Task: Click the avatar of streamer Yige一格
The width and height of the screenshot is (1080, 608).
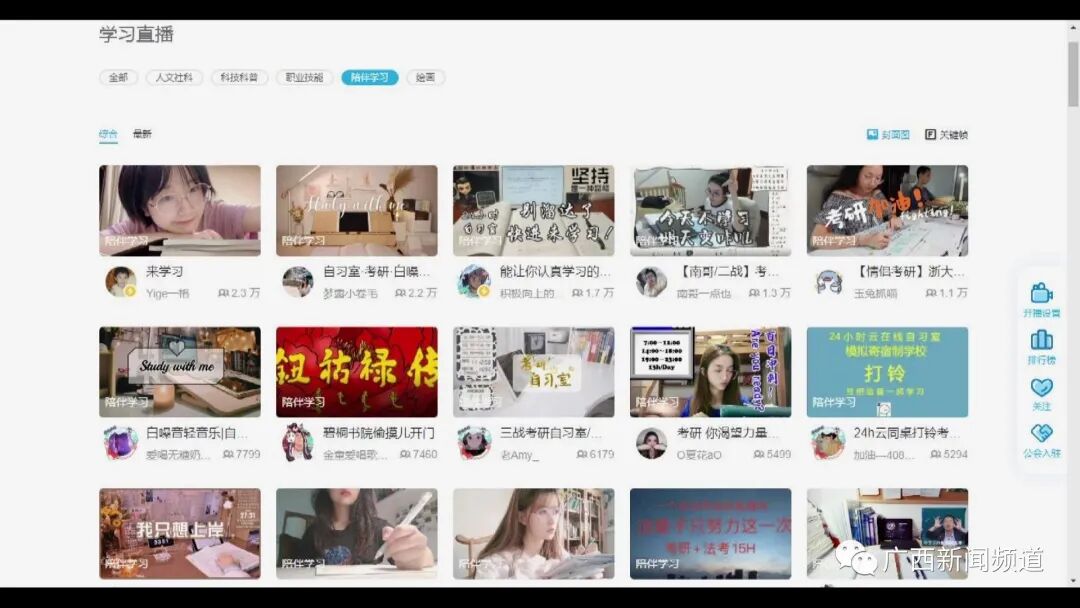Action: click(x=121, y=282)
